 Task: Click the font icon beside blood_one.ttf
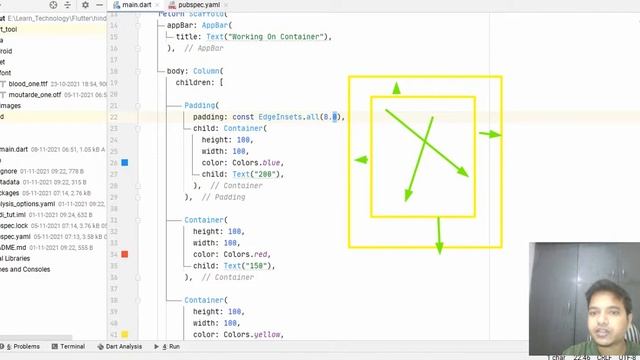(x=3, y=84)
